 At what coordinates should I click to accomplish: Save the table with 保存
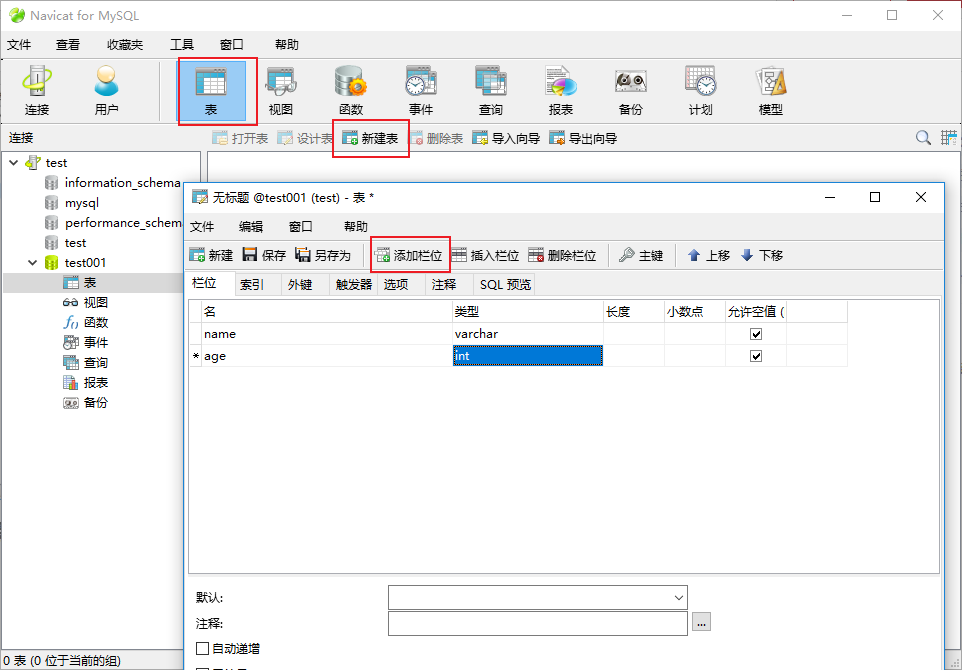[x=264, y=255]
